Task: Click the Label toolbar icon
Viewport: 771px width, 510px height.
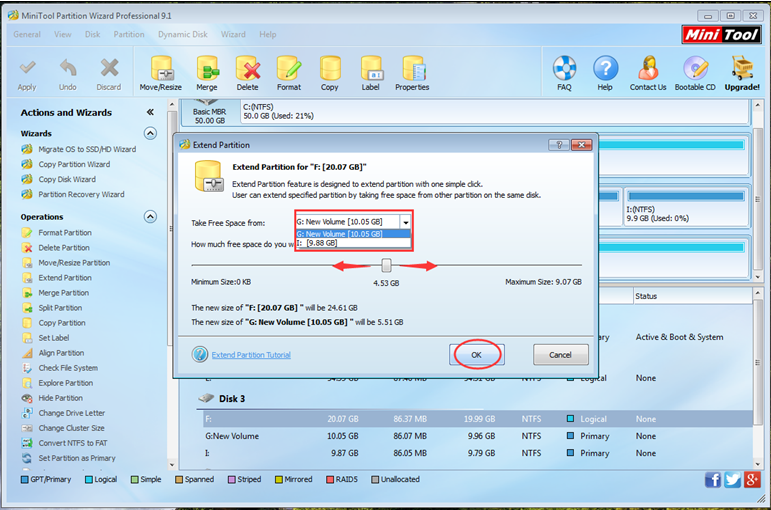Action: [x=371, y=68]
